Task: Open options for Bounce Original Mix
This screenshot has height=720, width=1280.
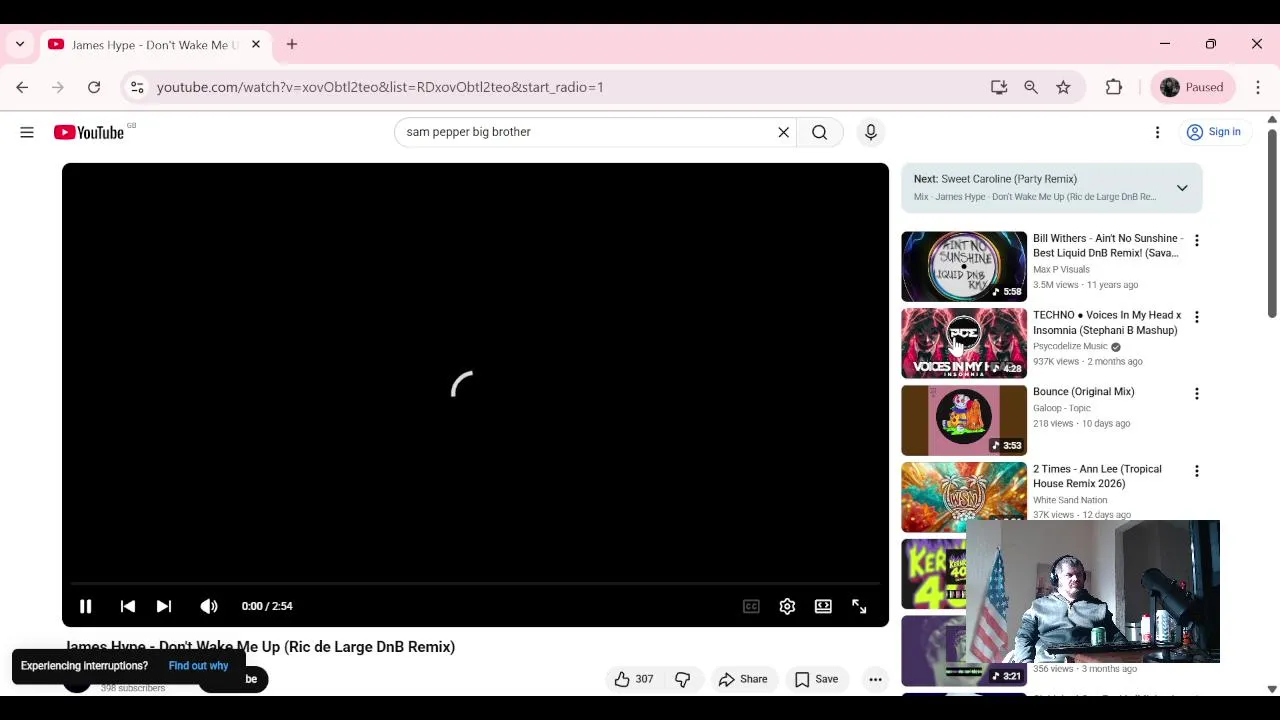Action: pyautogui.click(x=1196, y=394)
